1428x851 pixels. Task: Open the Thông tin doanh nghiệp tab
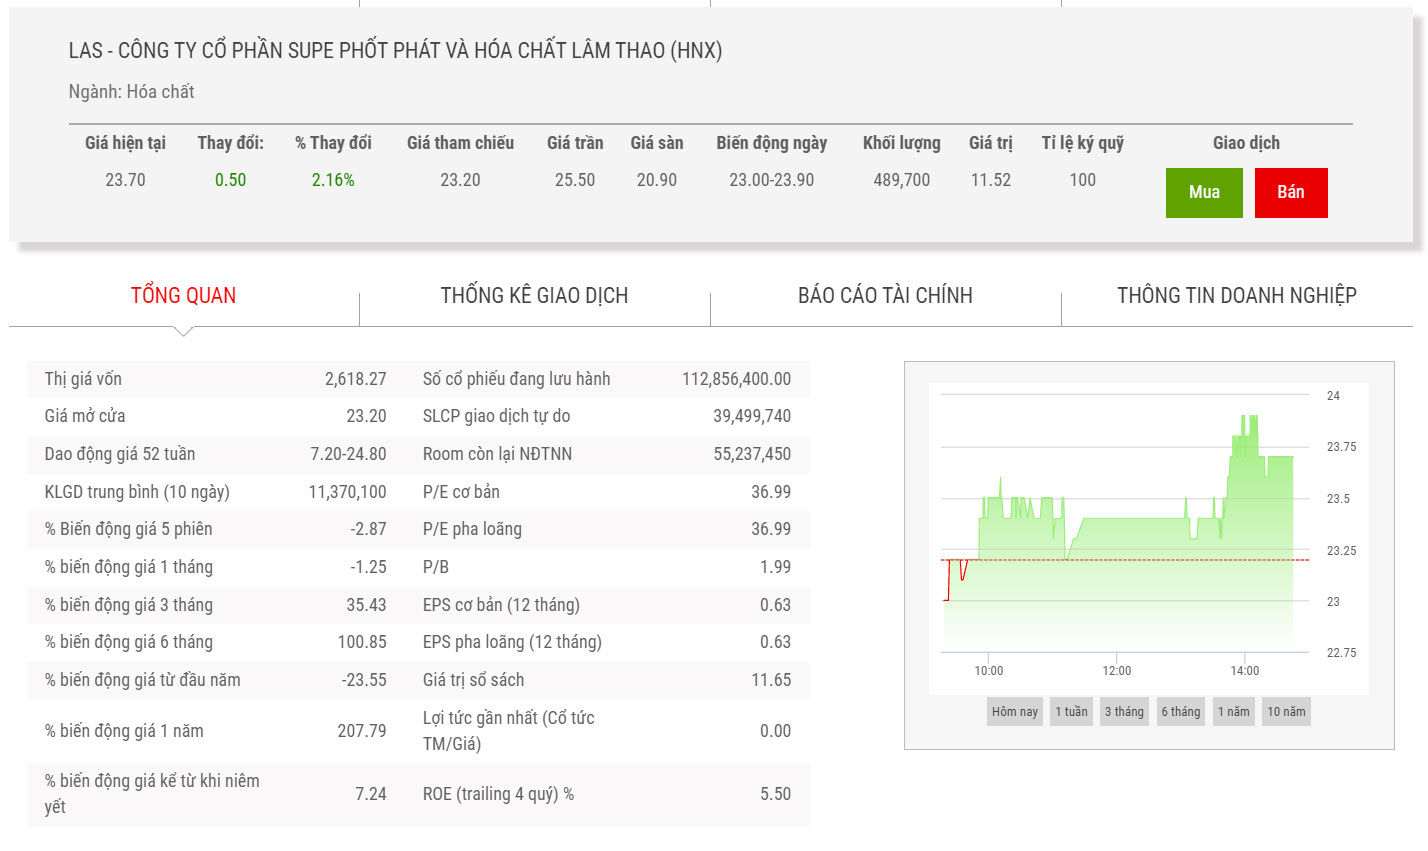[x=1236, y=295]
